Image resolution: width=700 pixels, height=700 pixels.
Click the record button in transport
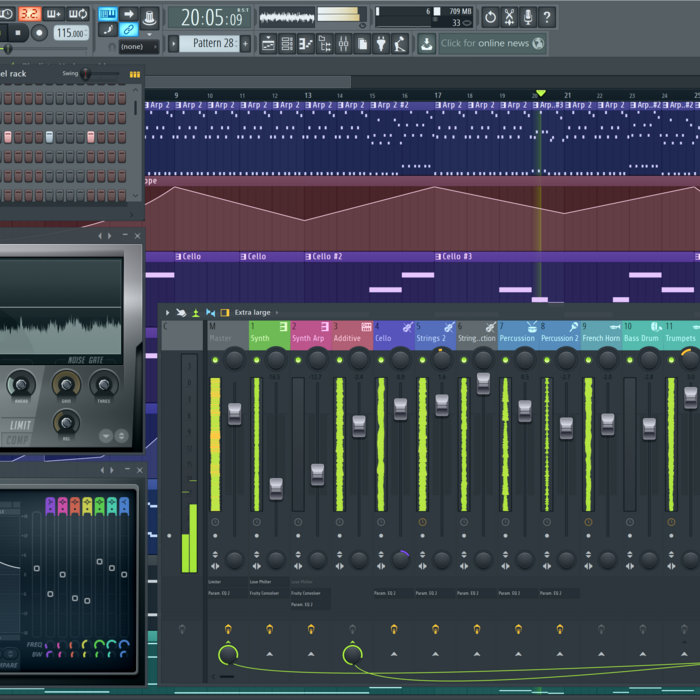(40, 33)
